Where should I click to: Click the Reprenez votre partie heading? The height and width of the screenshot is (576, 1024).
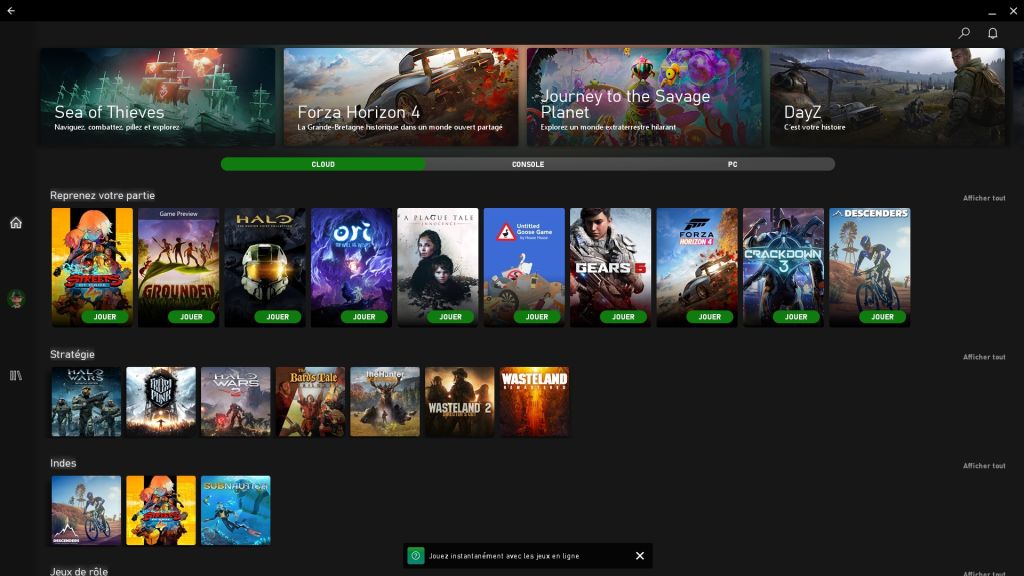(103, 195)
